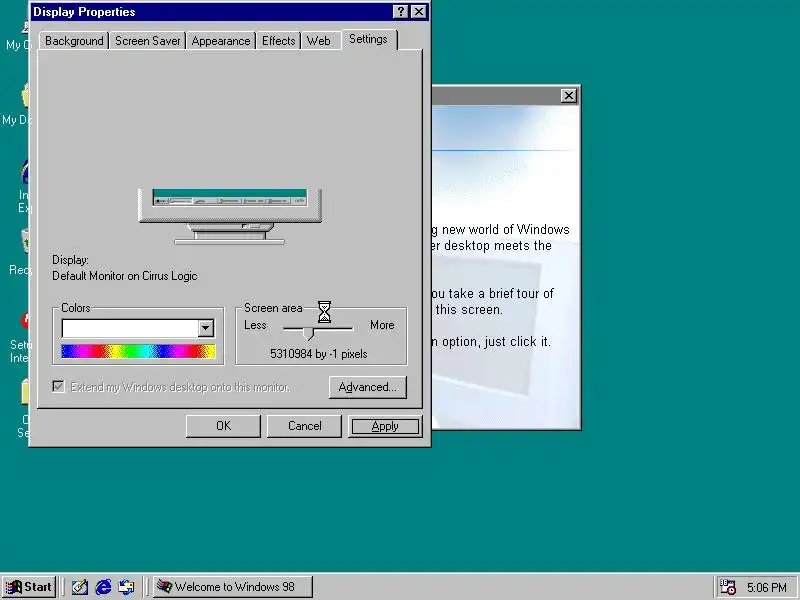
Task: Click the Task Scheduler tray icon
Action: point(727,587)
